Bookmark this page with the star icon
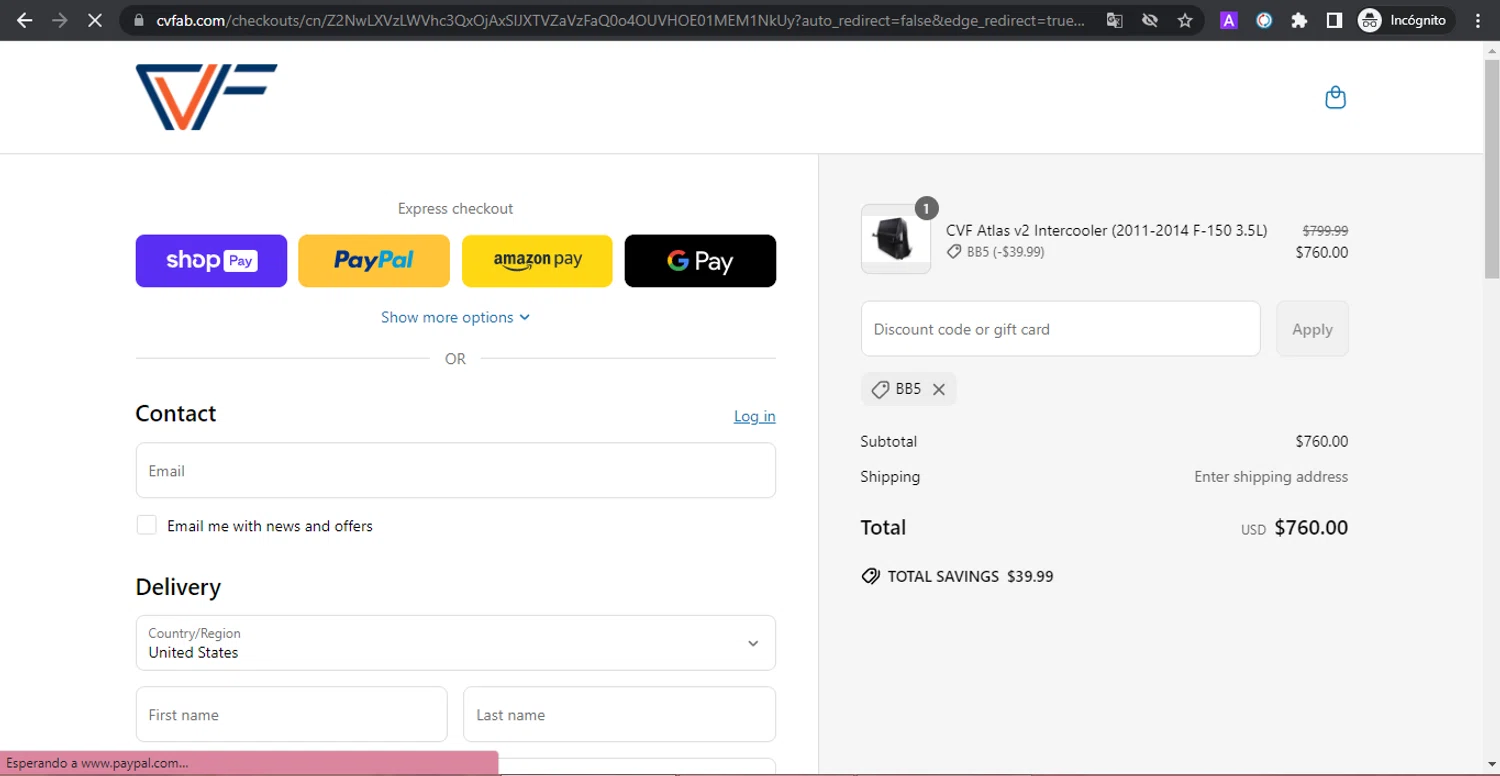1500x776 pixels. (1185, 20)
